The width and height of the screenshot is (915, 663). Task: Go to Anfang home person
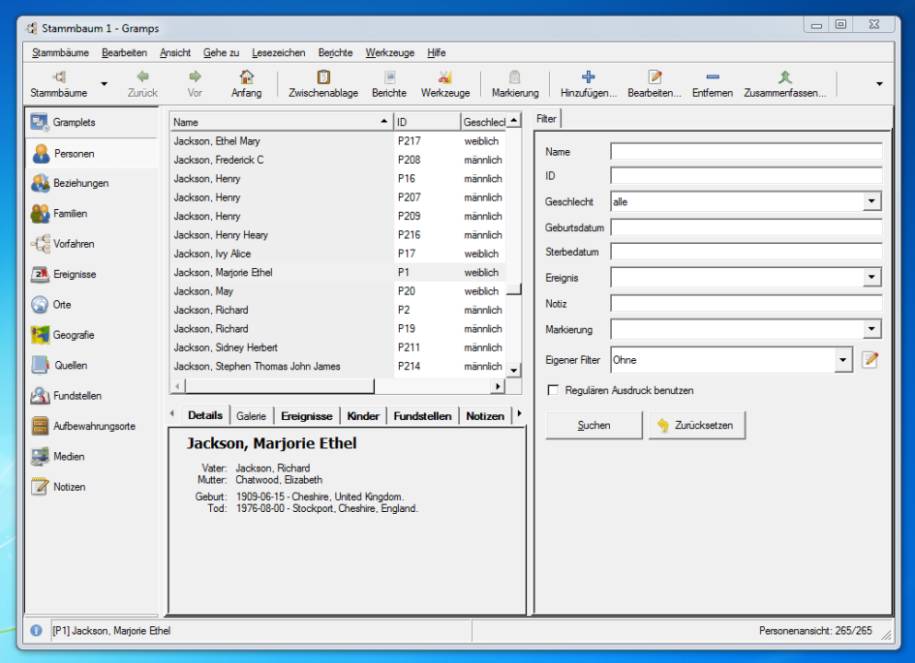pyautogui.click(x=246, y=77)
